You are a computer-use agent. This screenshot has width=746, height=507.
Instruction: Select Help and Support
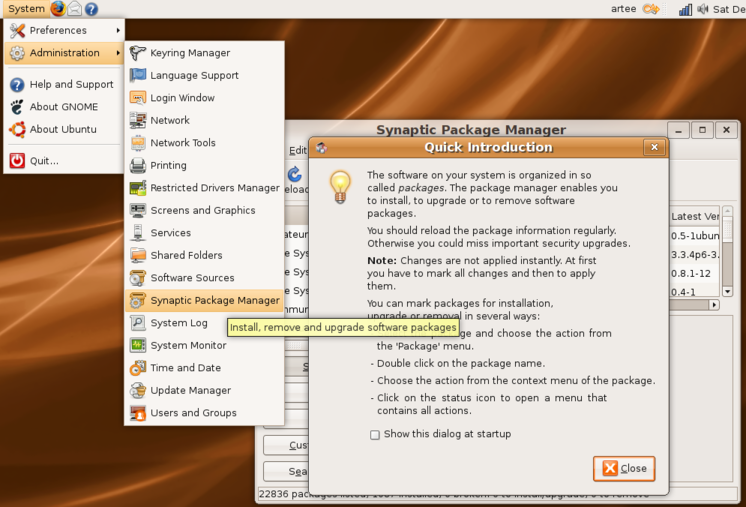pyautogui.click(x=64, y=84)
